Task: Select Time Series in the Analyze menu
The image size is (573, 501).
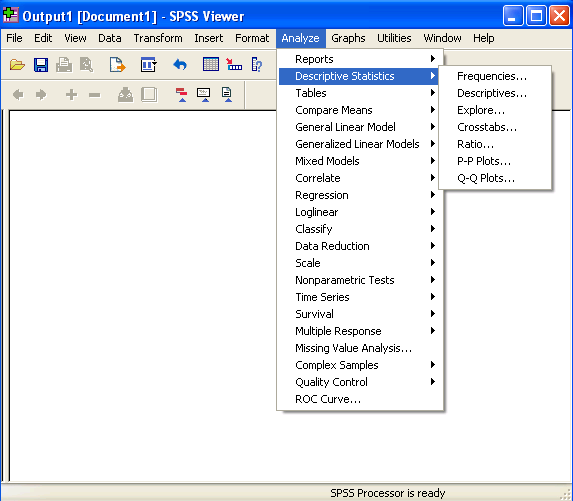Action: (x=360, y=297)
